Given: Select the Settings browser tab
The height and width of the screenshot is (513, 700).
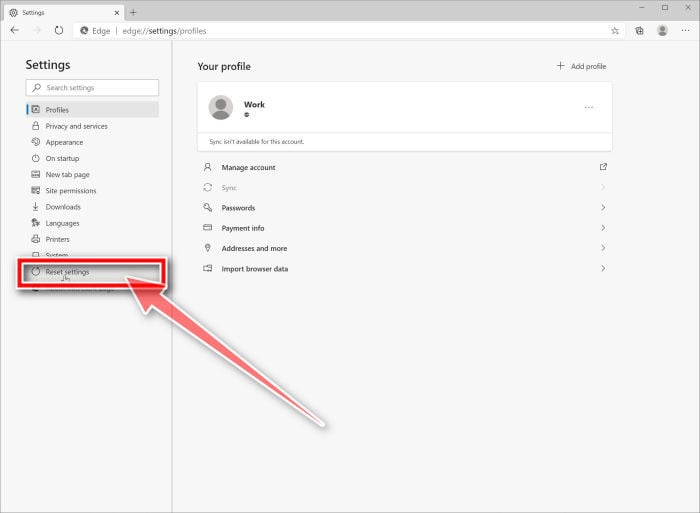Looking at the screenshot, I should tap(63, 13).
